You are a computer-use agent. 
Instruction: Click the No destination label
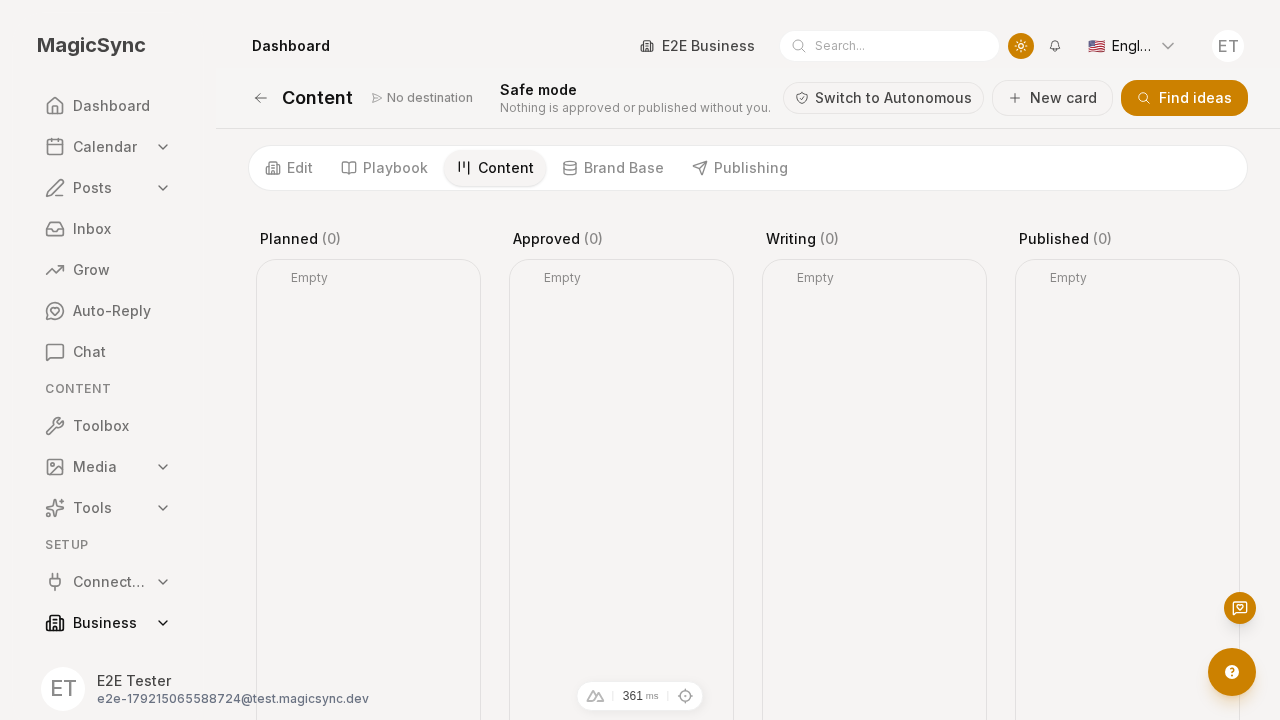point(422,98)
